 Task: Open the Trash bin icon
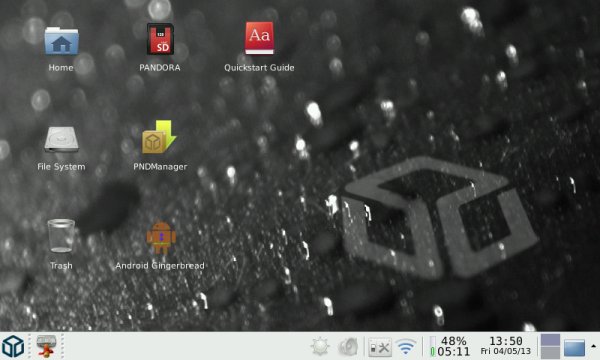[x=61, y=236]
